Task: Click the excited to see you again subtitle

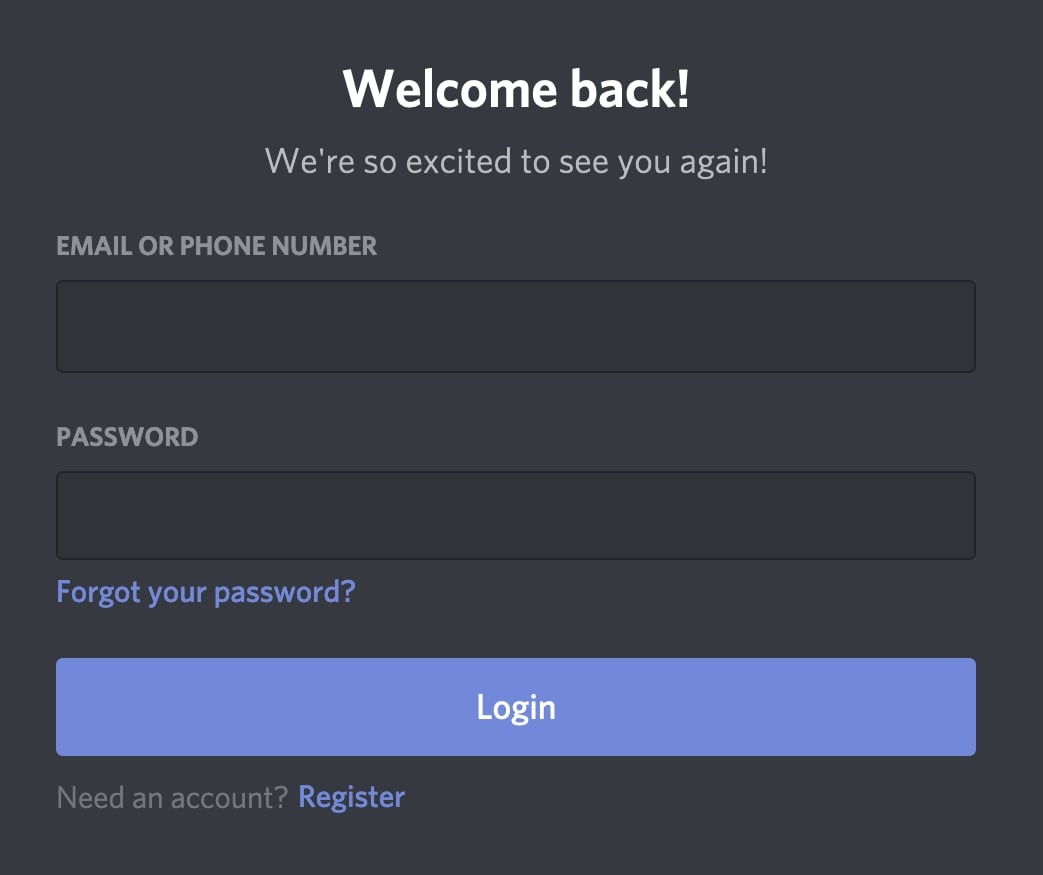Action: [x=516, y=161]
